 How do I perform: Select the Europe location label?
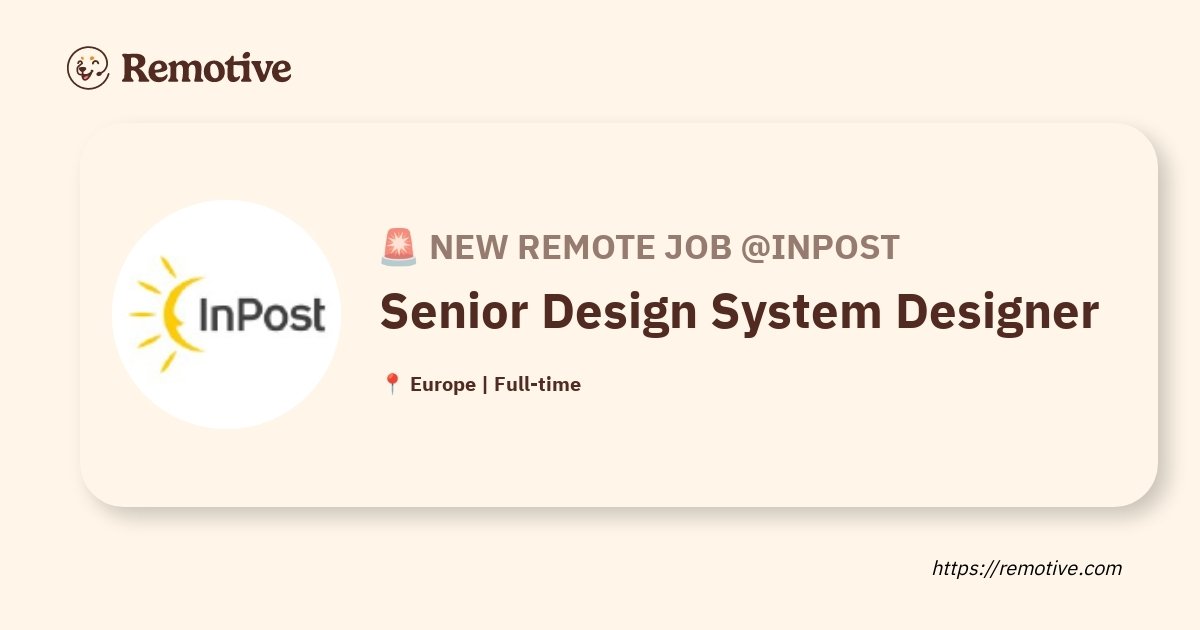pyautogui.click(x=443, y=385)
